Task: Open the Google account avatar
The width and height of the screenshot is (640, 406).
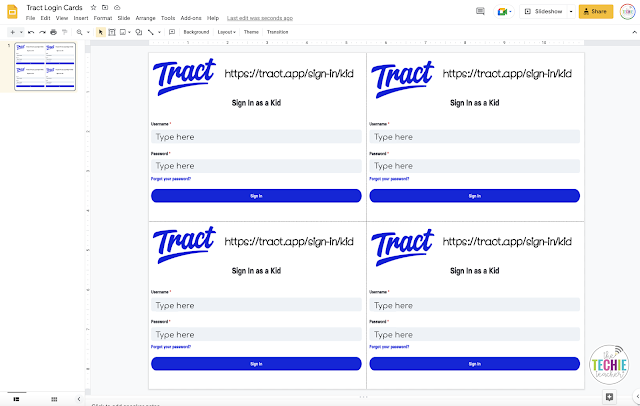Action: tap(628, 11)
